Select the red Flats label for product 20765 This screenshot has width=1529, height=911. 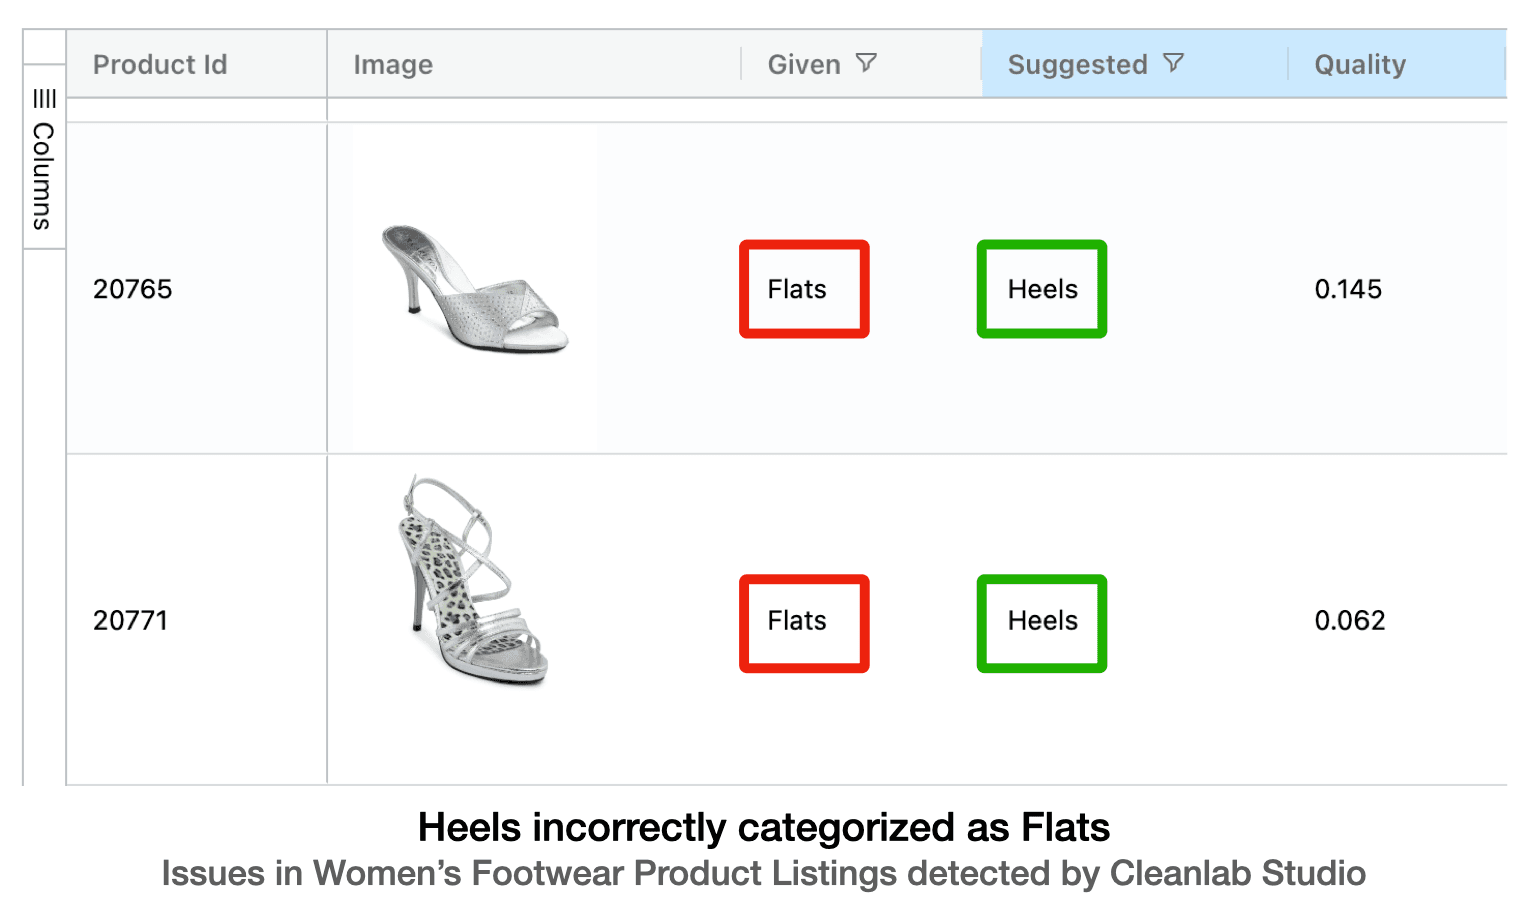tap(804, 289)
